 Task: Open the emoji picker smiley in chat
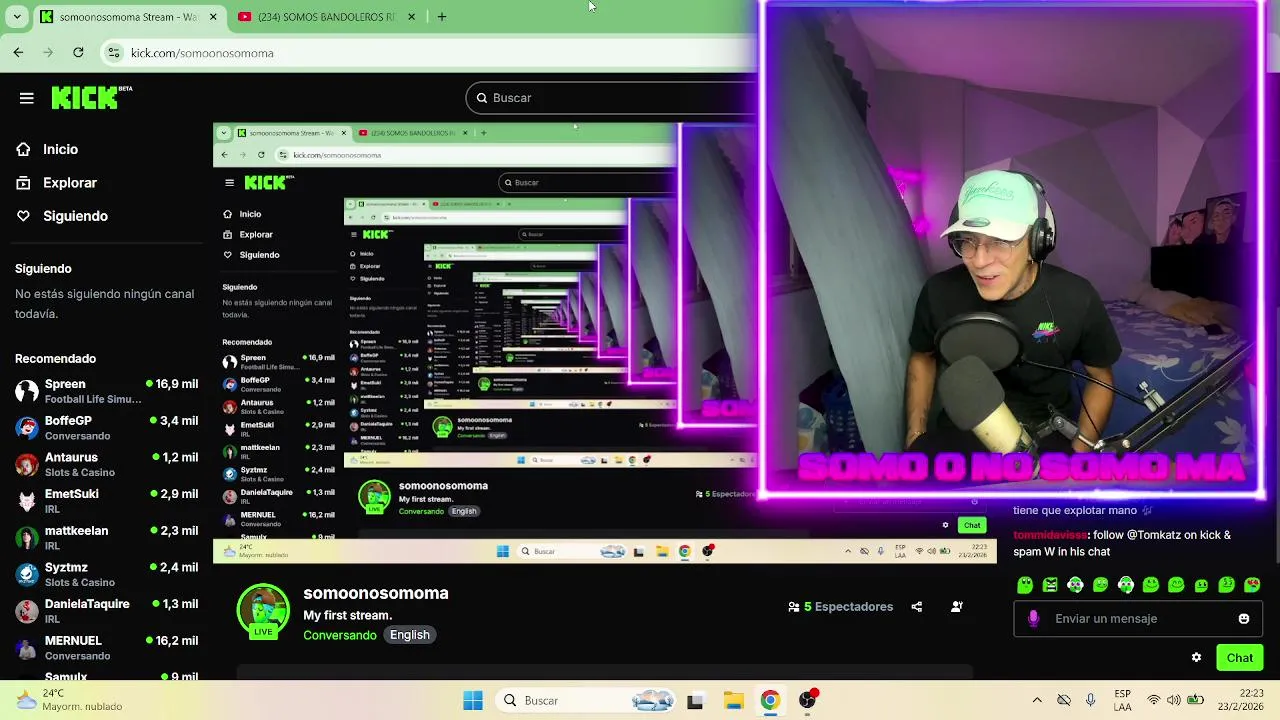(1244, 619)
